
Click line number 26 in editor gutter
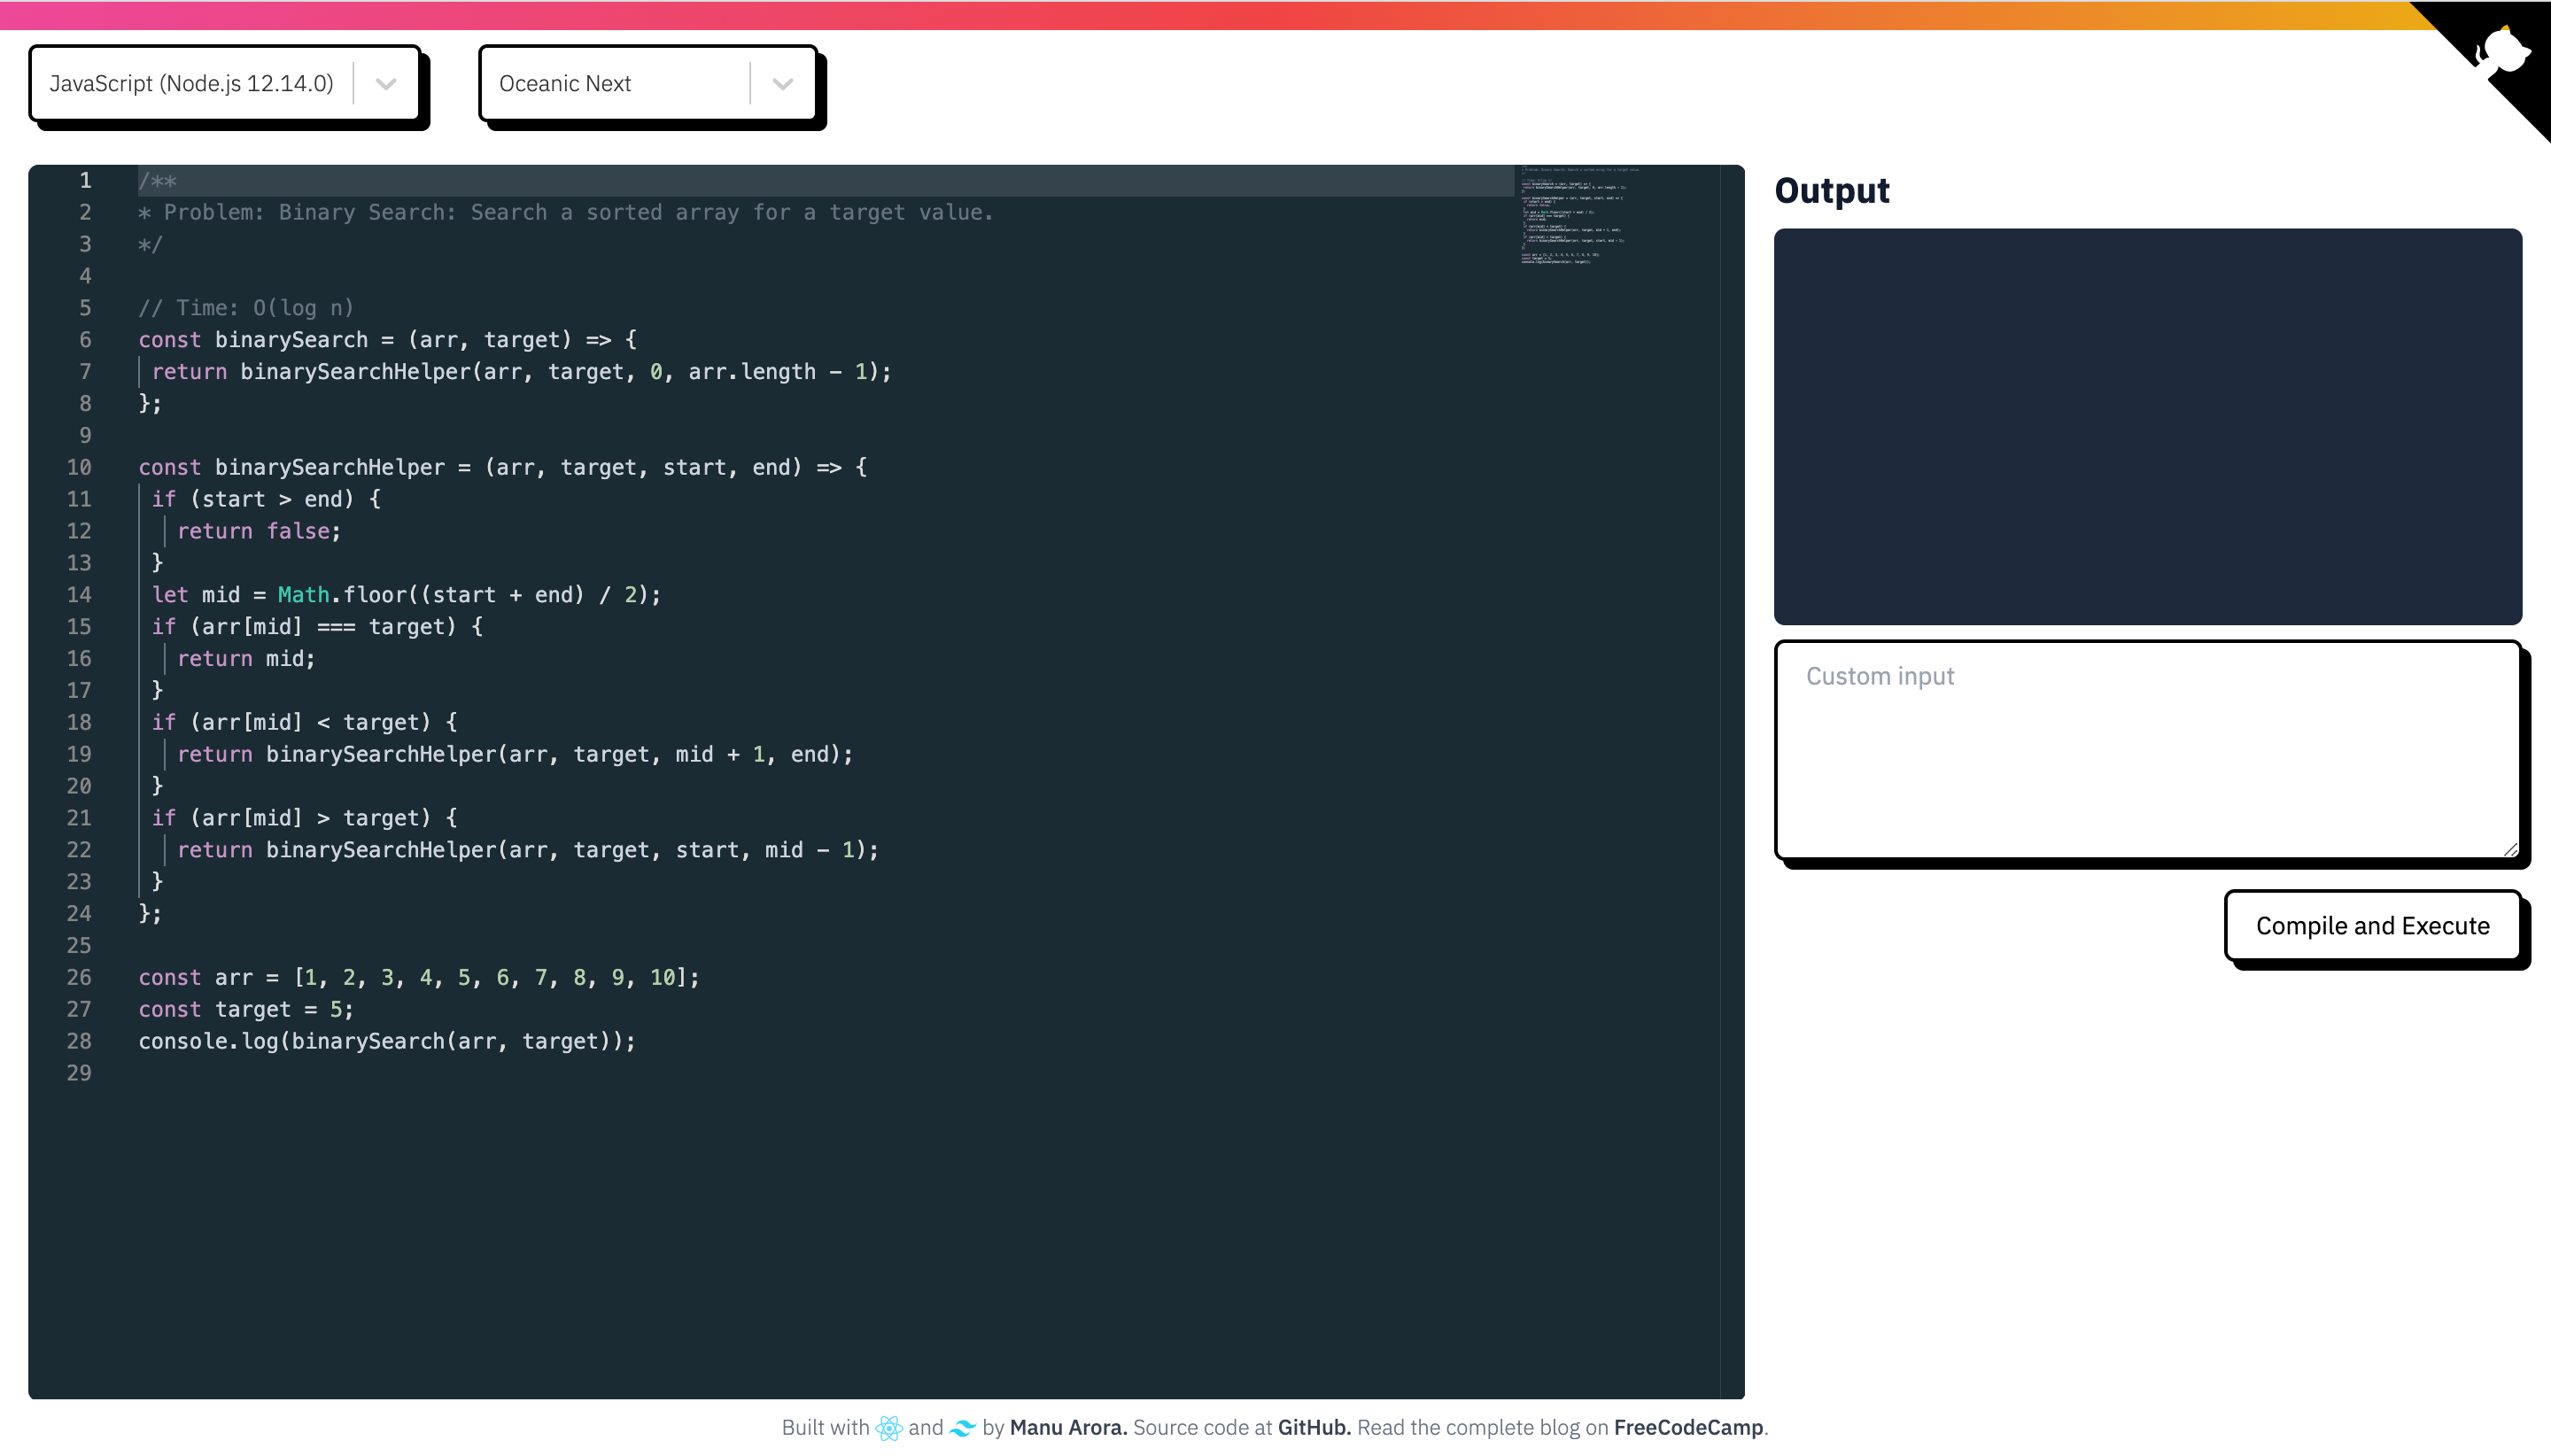tap(79, 977)
